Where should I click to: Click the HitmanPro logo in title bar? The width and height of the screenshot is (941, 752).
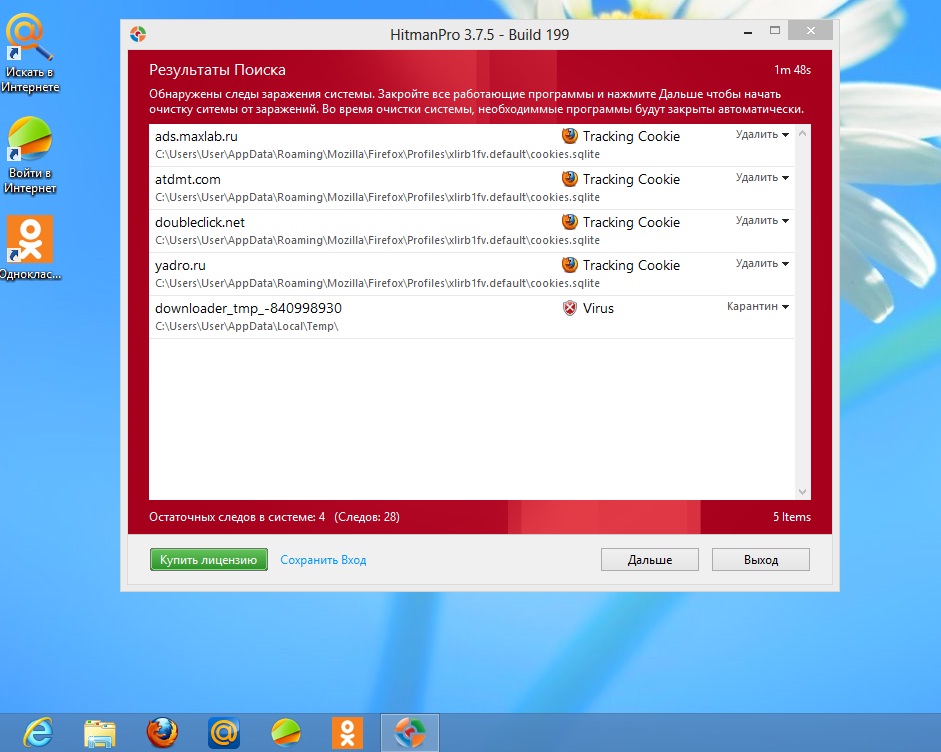click(x=138, y=34)
